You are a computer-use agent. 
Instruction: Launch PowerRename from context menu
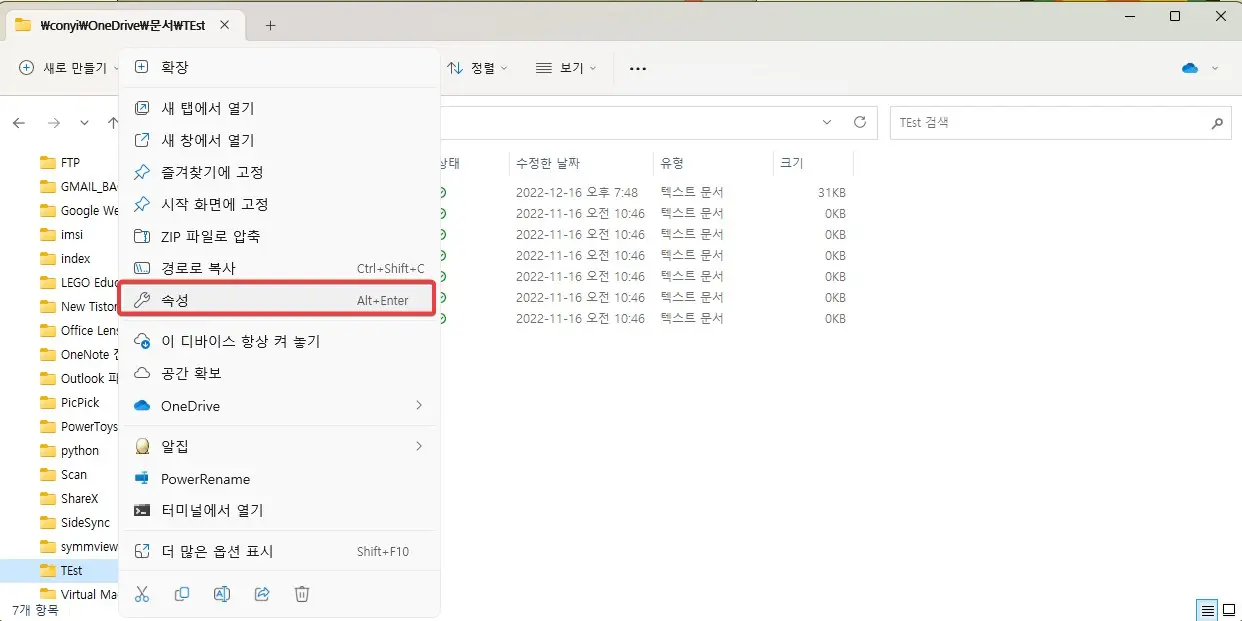279,478
